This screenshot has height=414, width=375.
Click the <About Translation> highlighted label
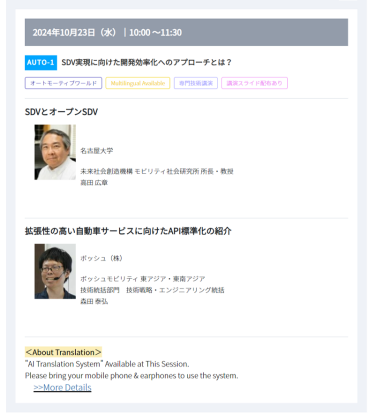(63, 352)
